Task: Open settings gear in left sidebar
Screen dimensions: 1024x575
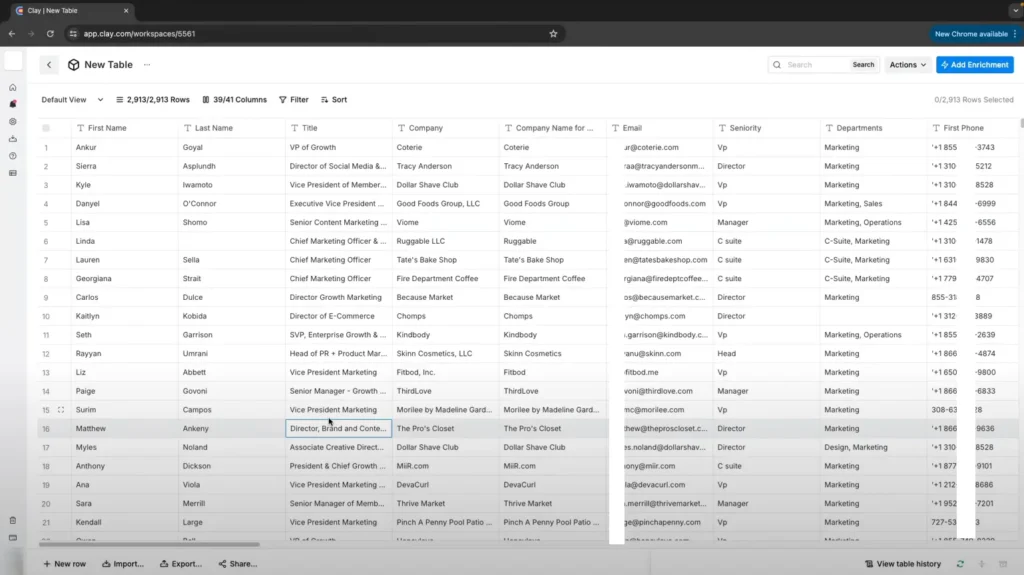Action: click(x=12, y=122)
